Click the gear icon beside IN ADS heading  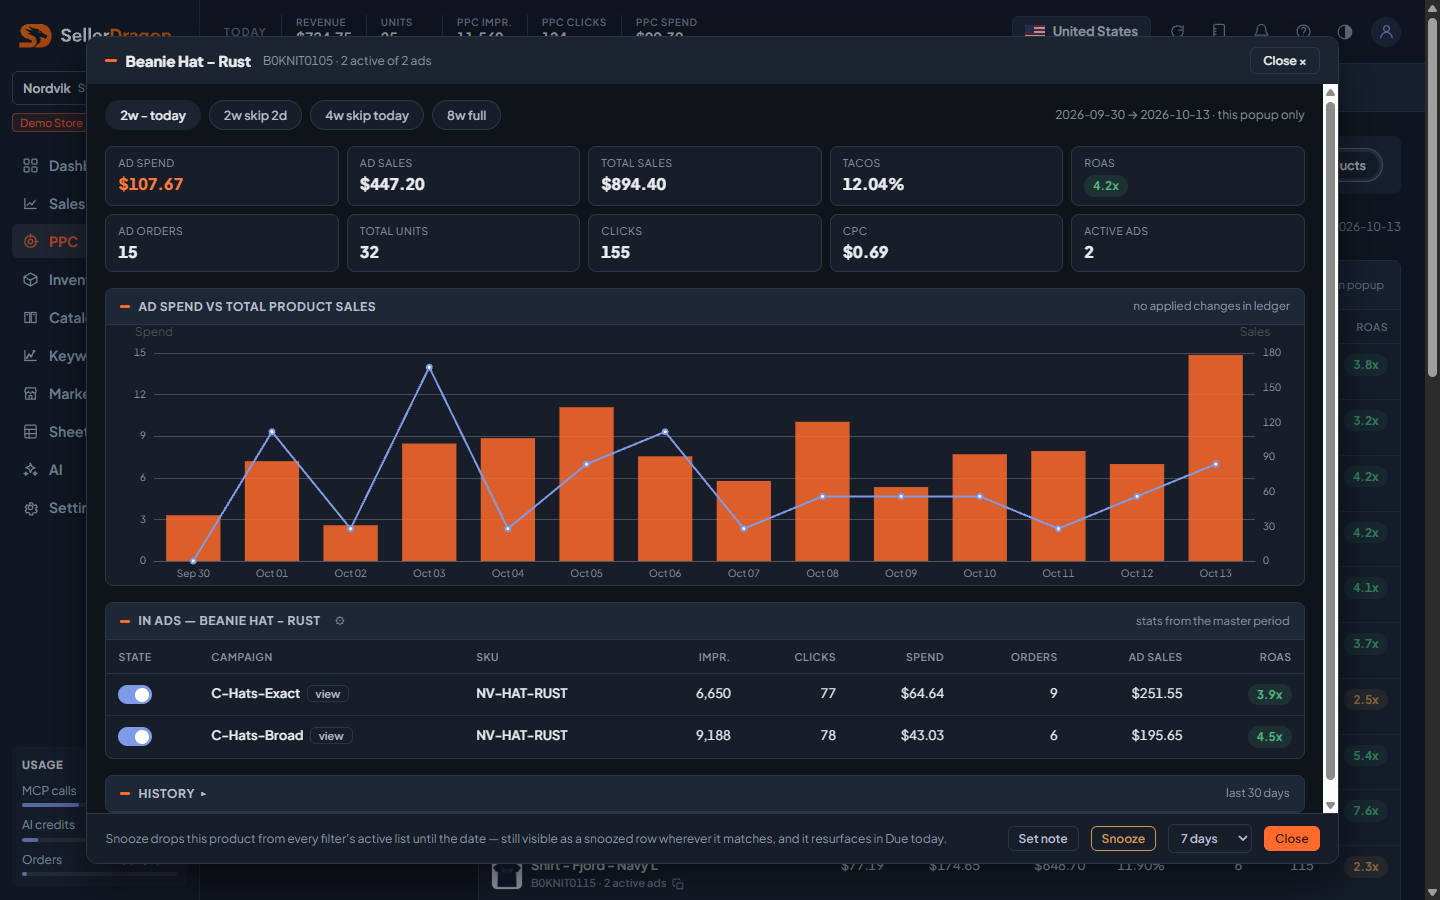point(340,621)
